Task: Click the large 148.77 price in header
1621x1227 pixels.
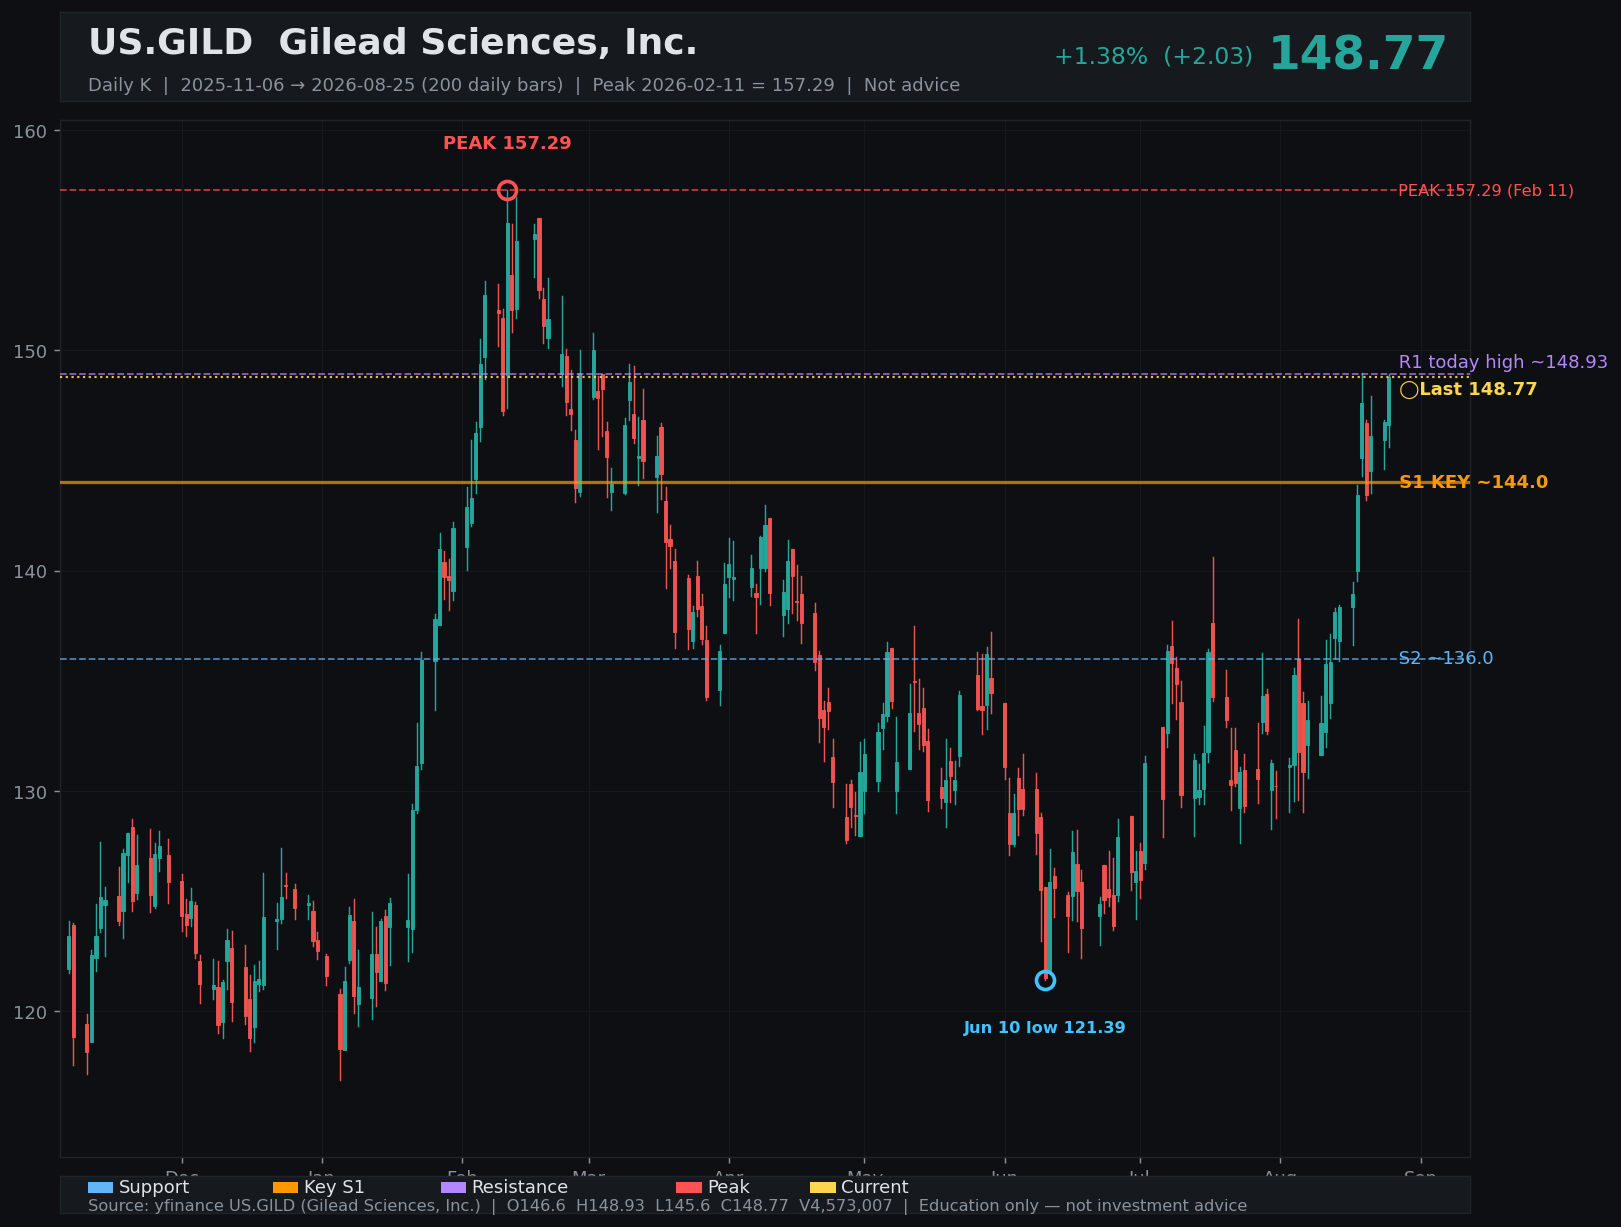Action: tap(1357, 54)
